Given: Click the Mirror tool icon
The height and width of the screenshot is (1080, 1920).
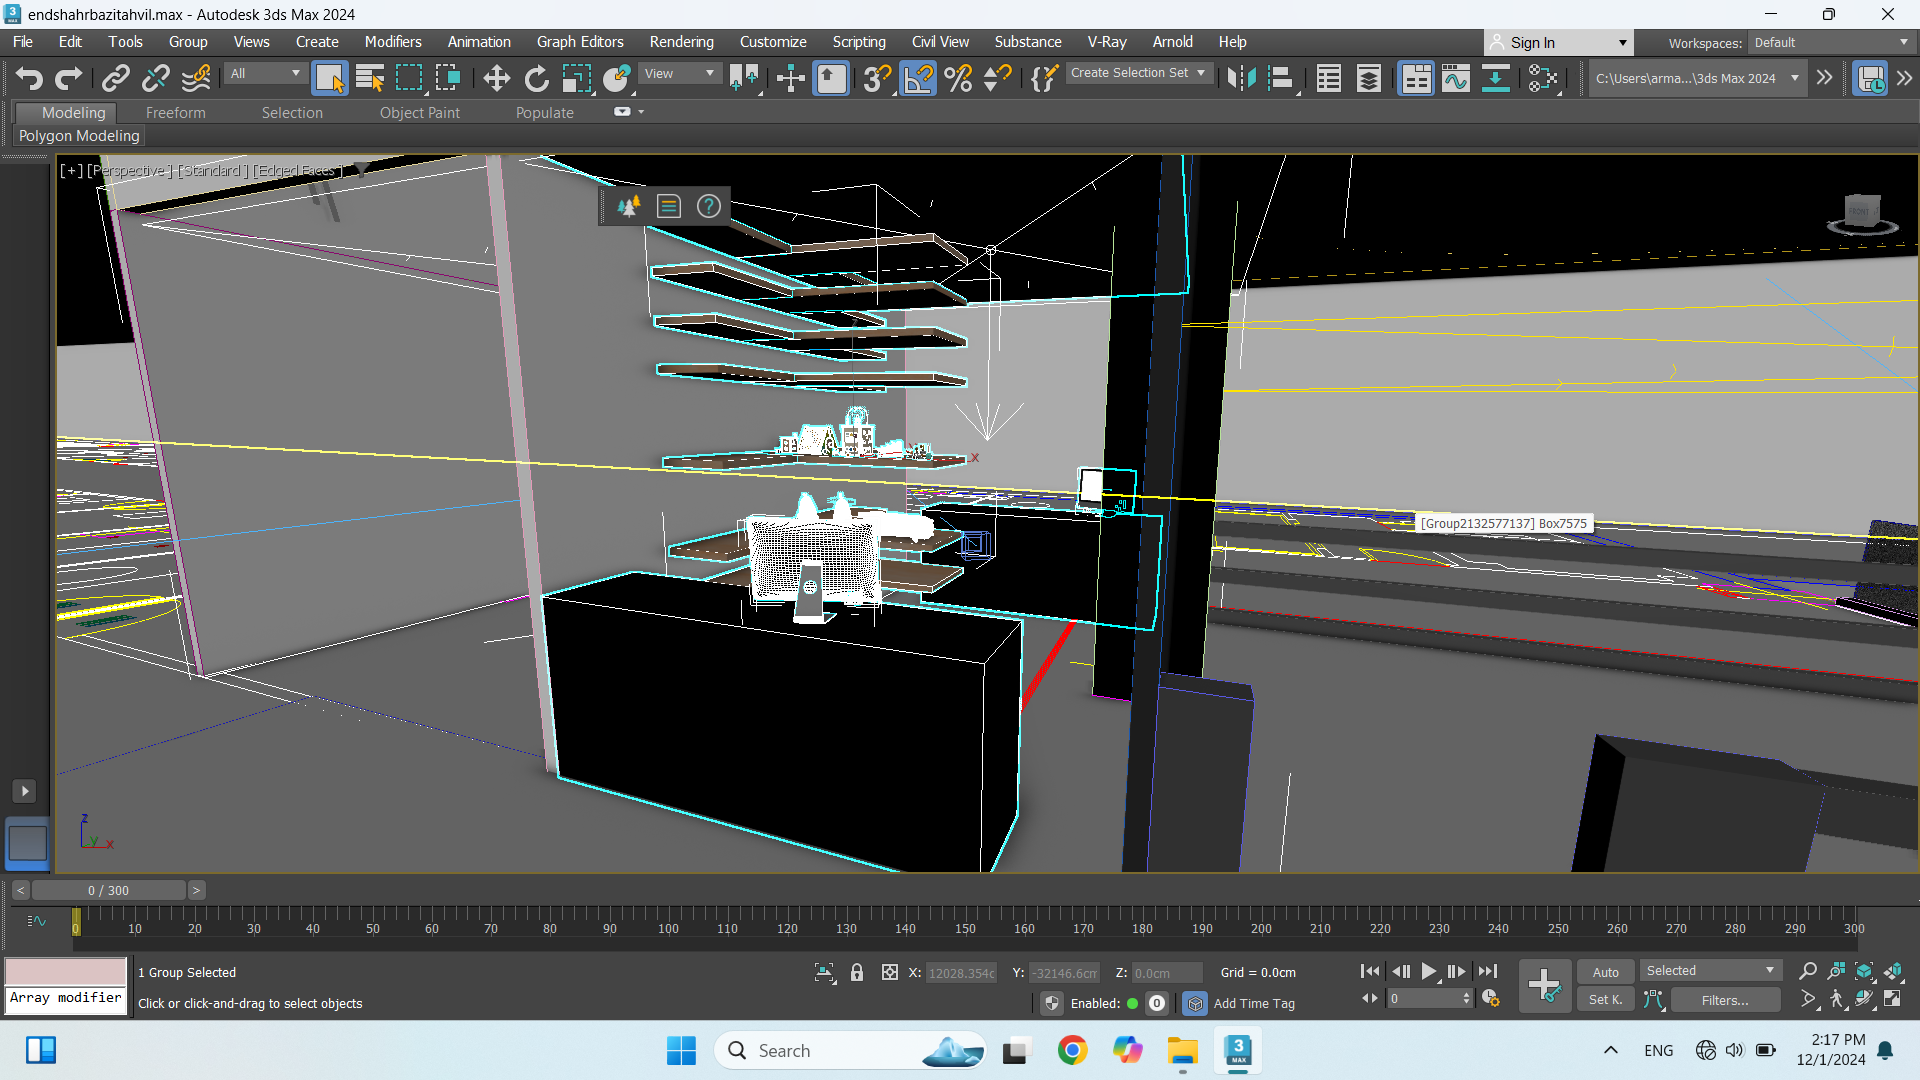Looking at the screenshot, I should (1241, 78).
